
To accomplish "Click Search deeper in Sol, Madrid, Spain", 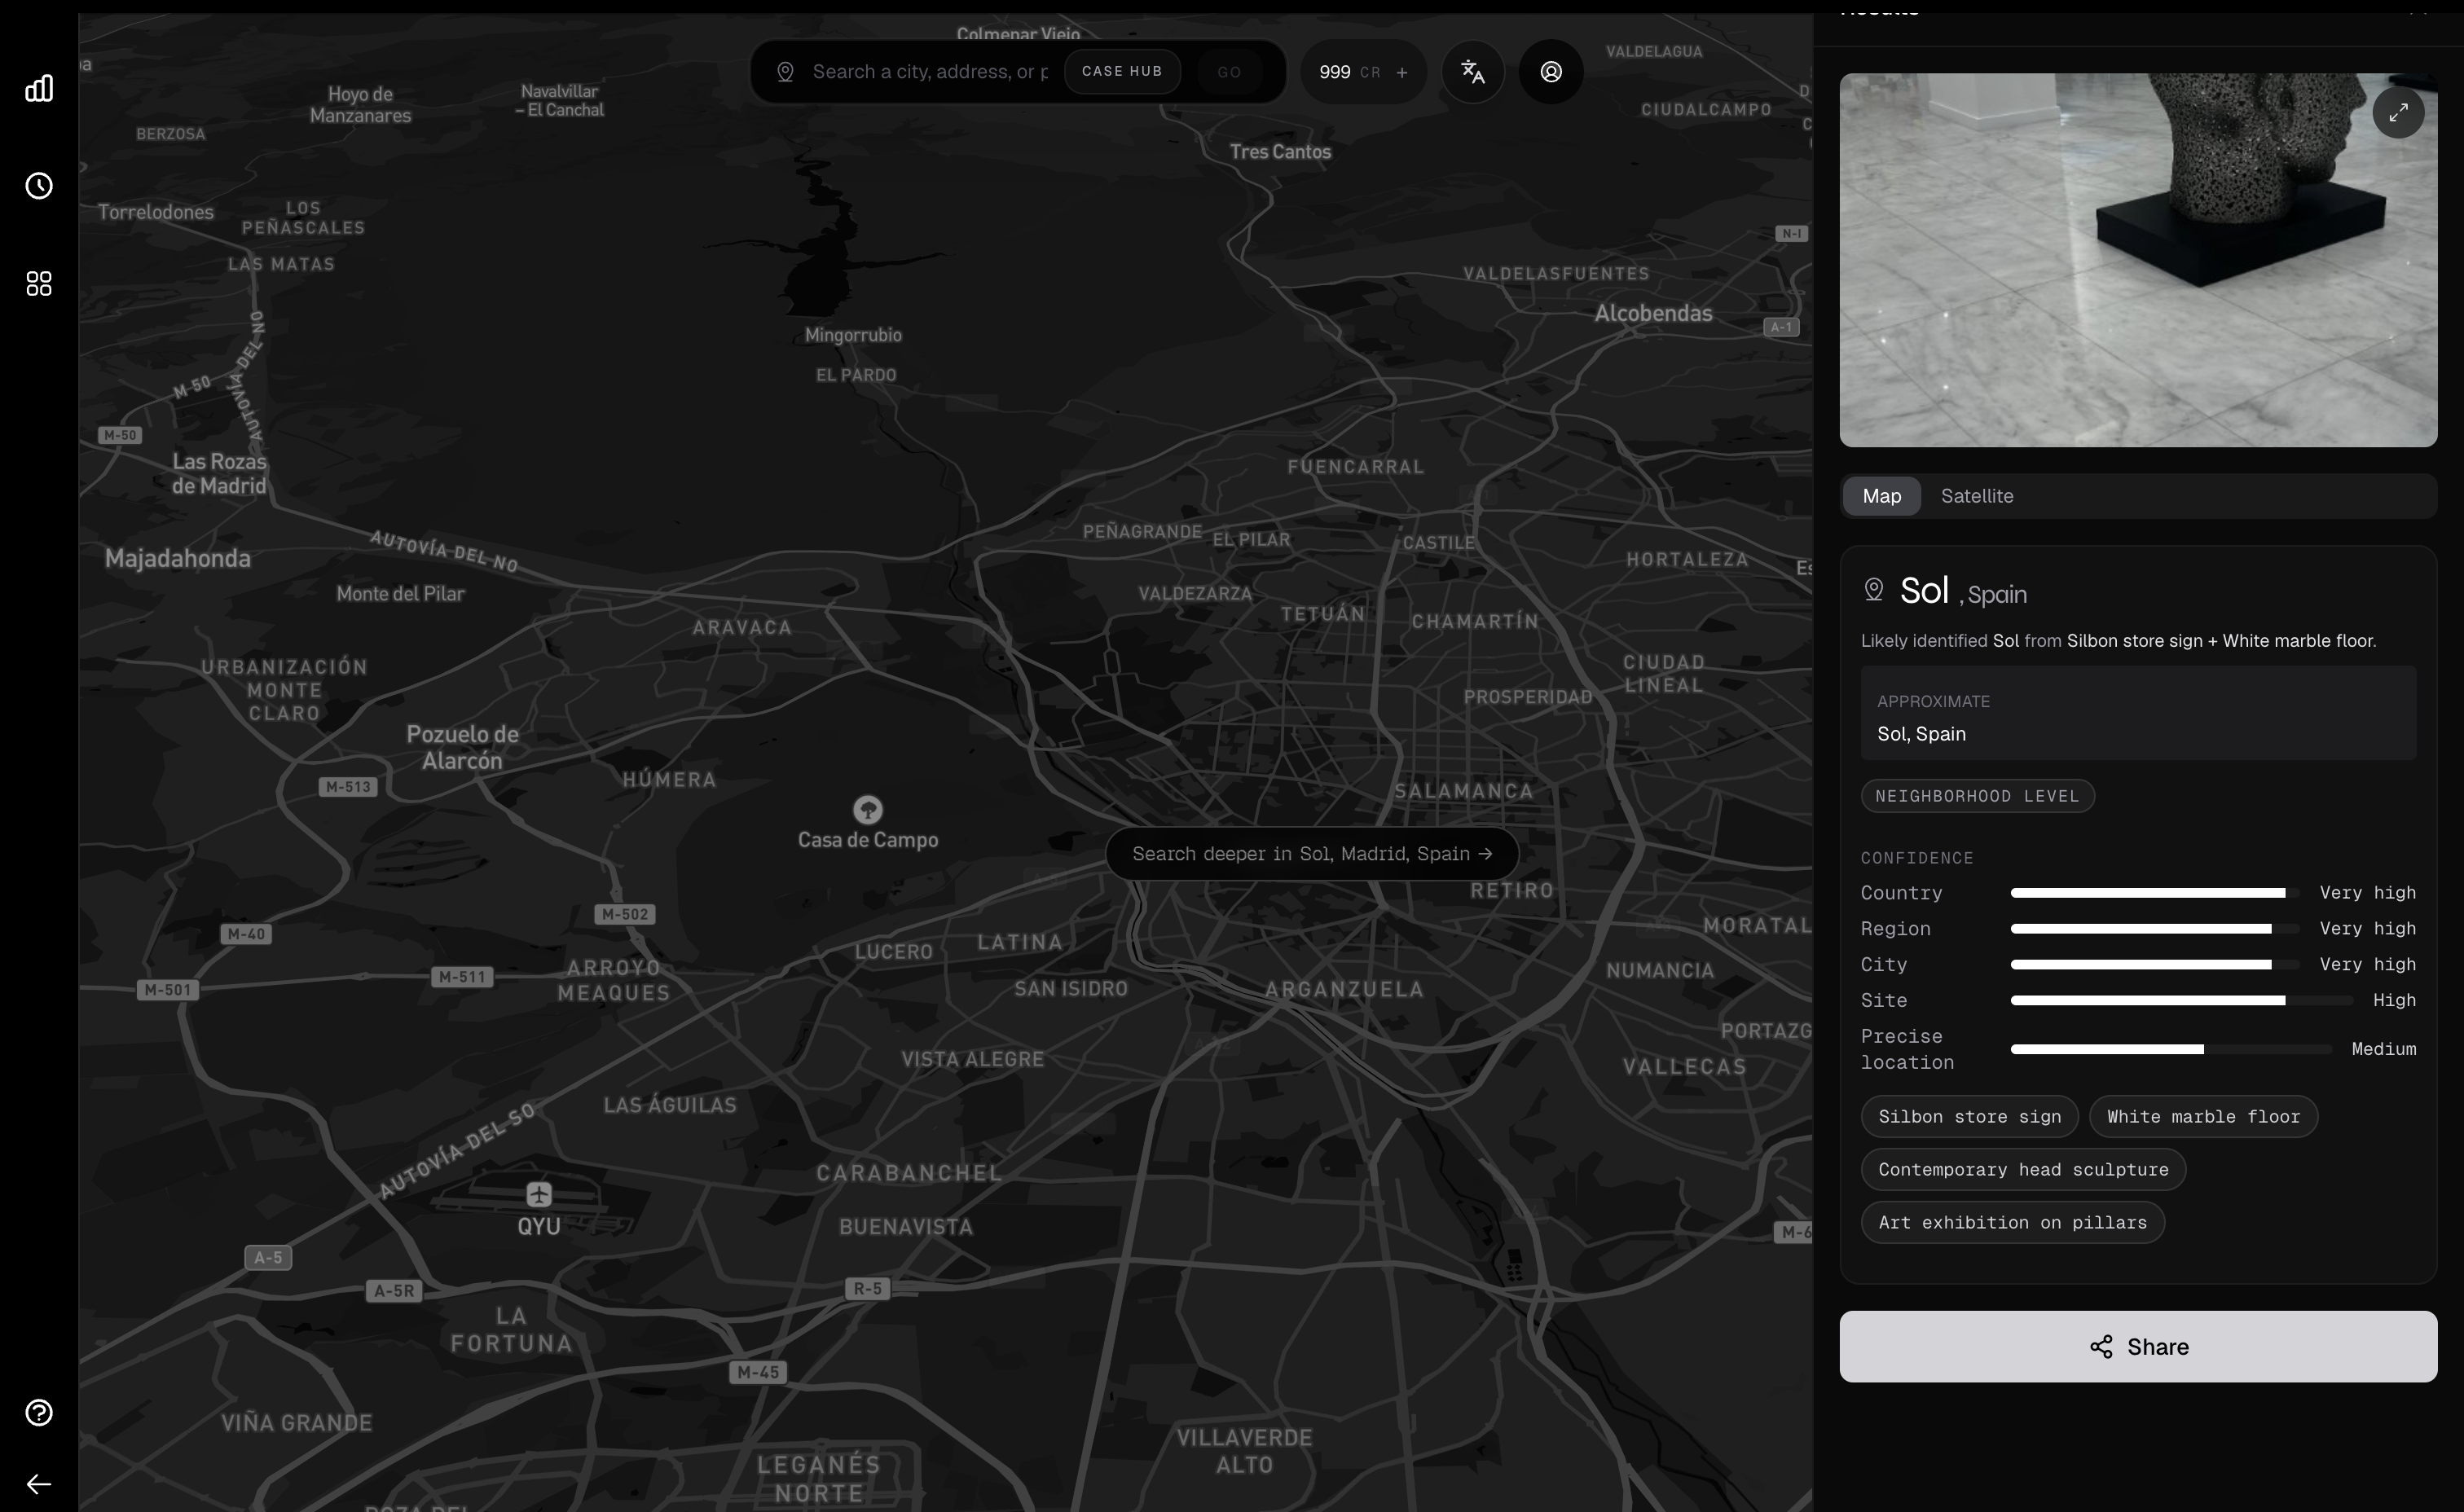I will tap(1312, 854).
